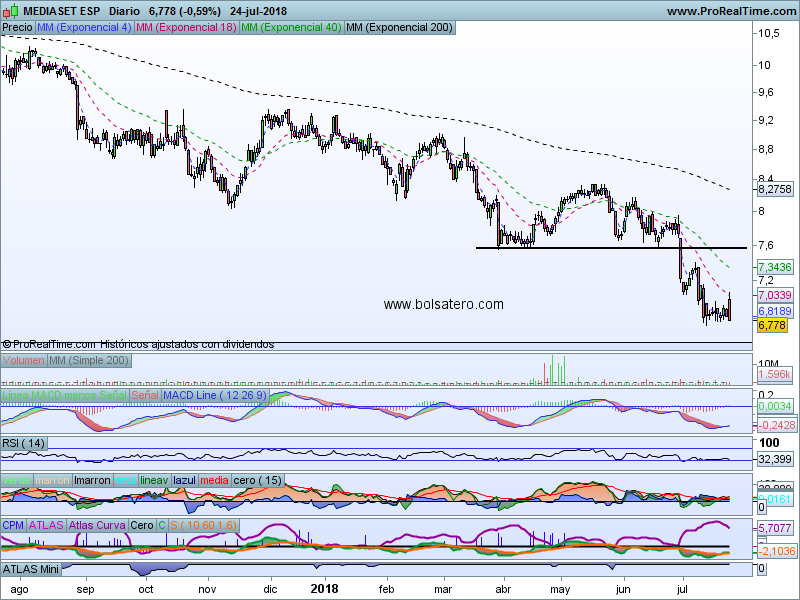The width and height of the screenshot is (800, 600).
Task: Click the green 7,3436 moving average value tag
Action: (775, 267)
